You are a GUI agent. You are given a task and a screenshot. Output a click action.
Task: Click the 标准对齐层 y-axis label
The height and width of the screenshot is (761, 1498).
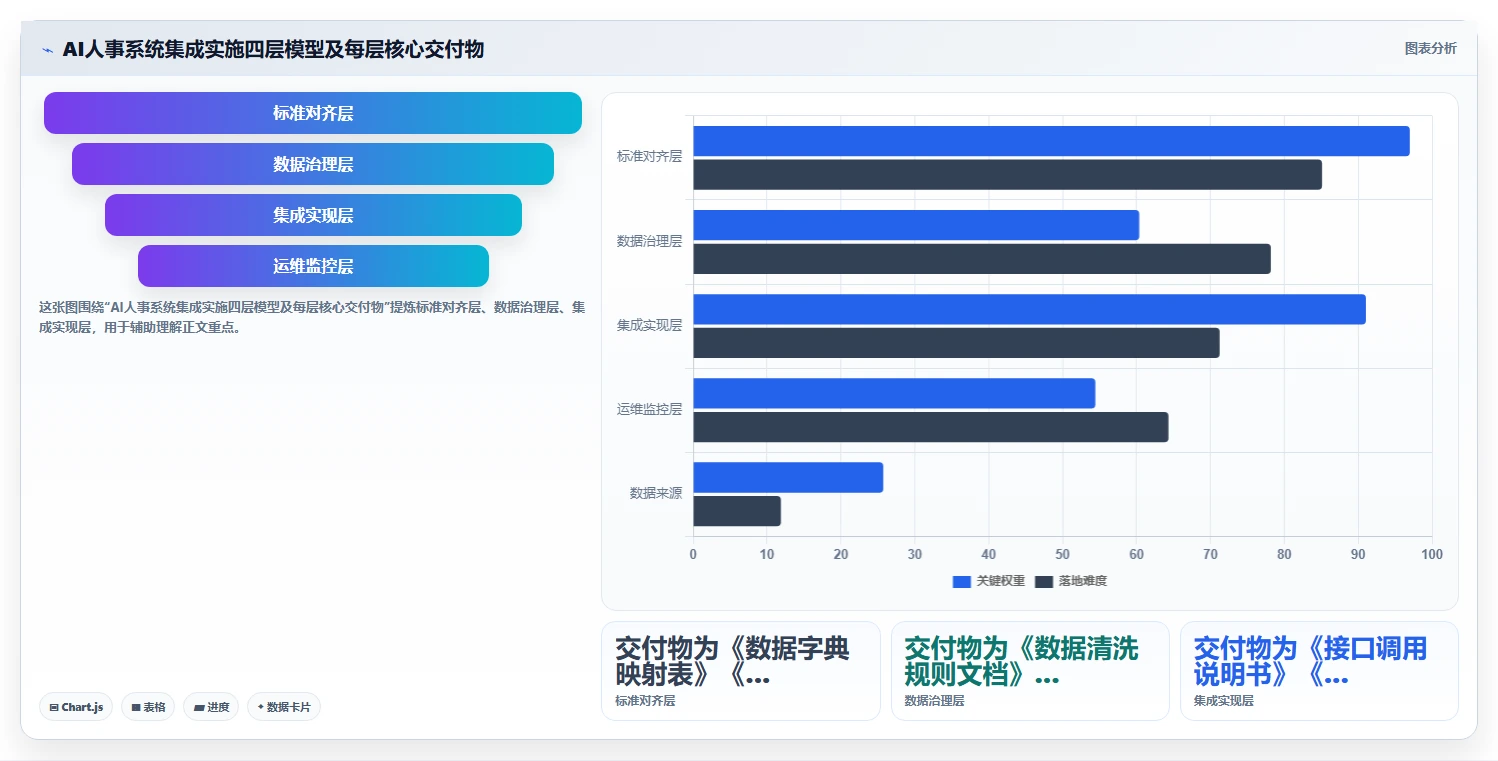[x=649, y=157]
